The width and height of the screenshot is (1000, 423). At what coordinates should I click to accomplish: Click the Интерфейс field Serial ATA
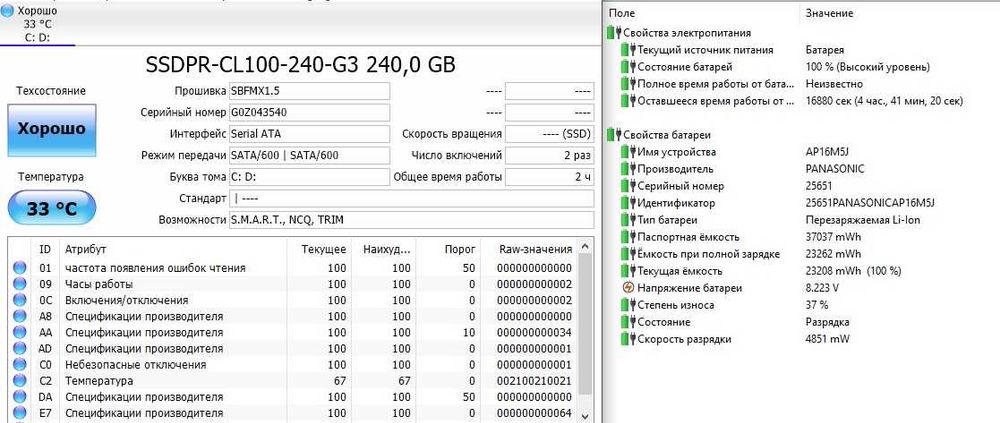point(309,134)
